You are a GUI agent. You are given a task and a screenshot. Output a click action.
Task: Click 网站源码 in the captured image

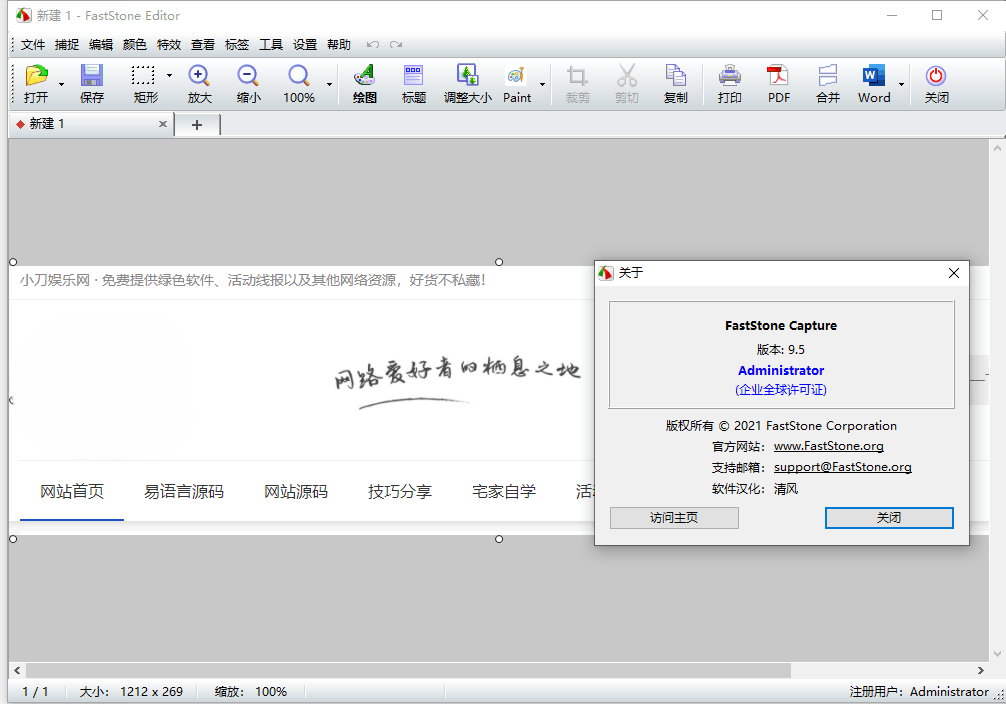[296, 492]
